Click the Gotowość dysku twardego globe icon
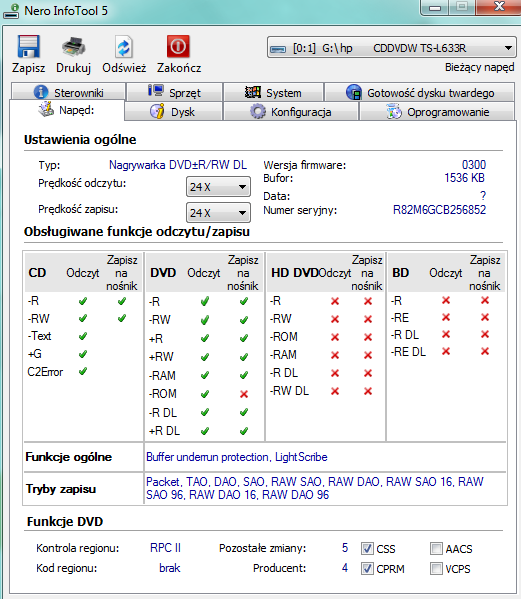Viewport: 521px width, 599px height. (x=354, y=92)
